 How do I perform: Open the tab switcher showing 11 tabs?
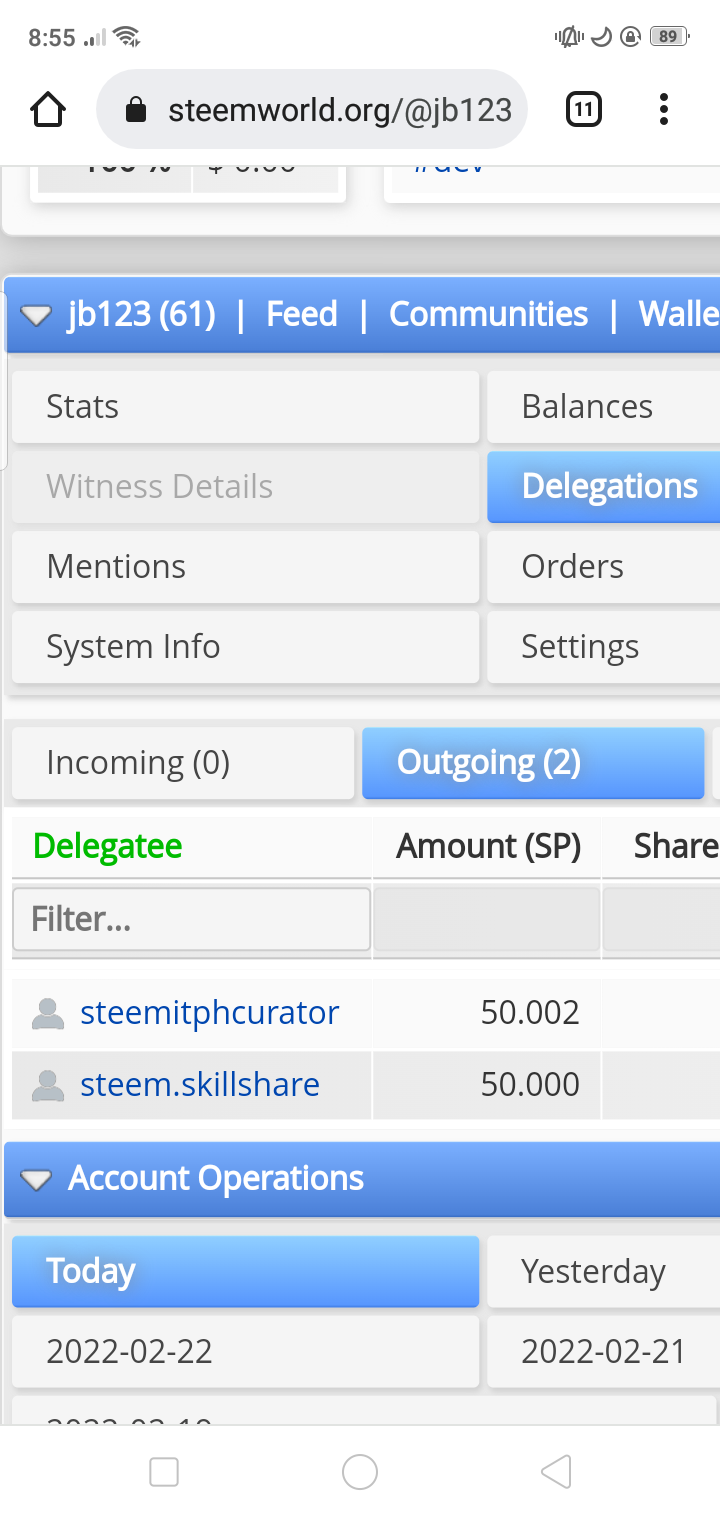(x=584, y=109)
